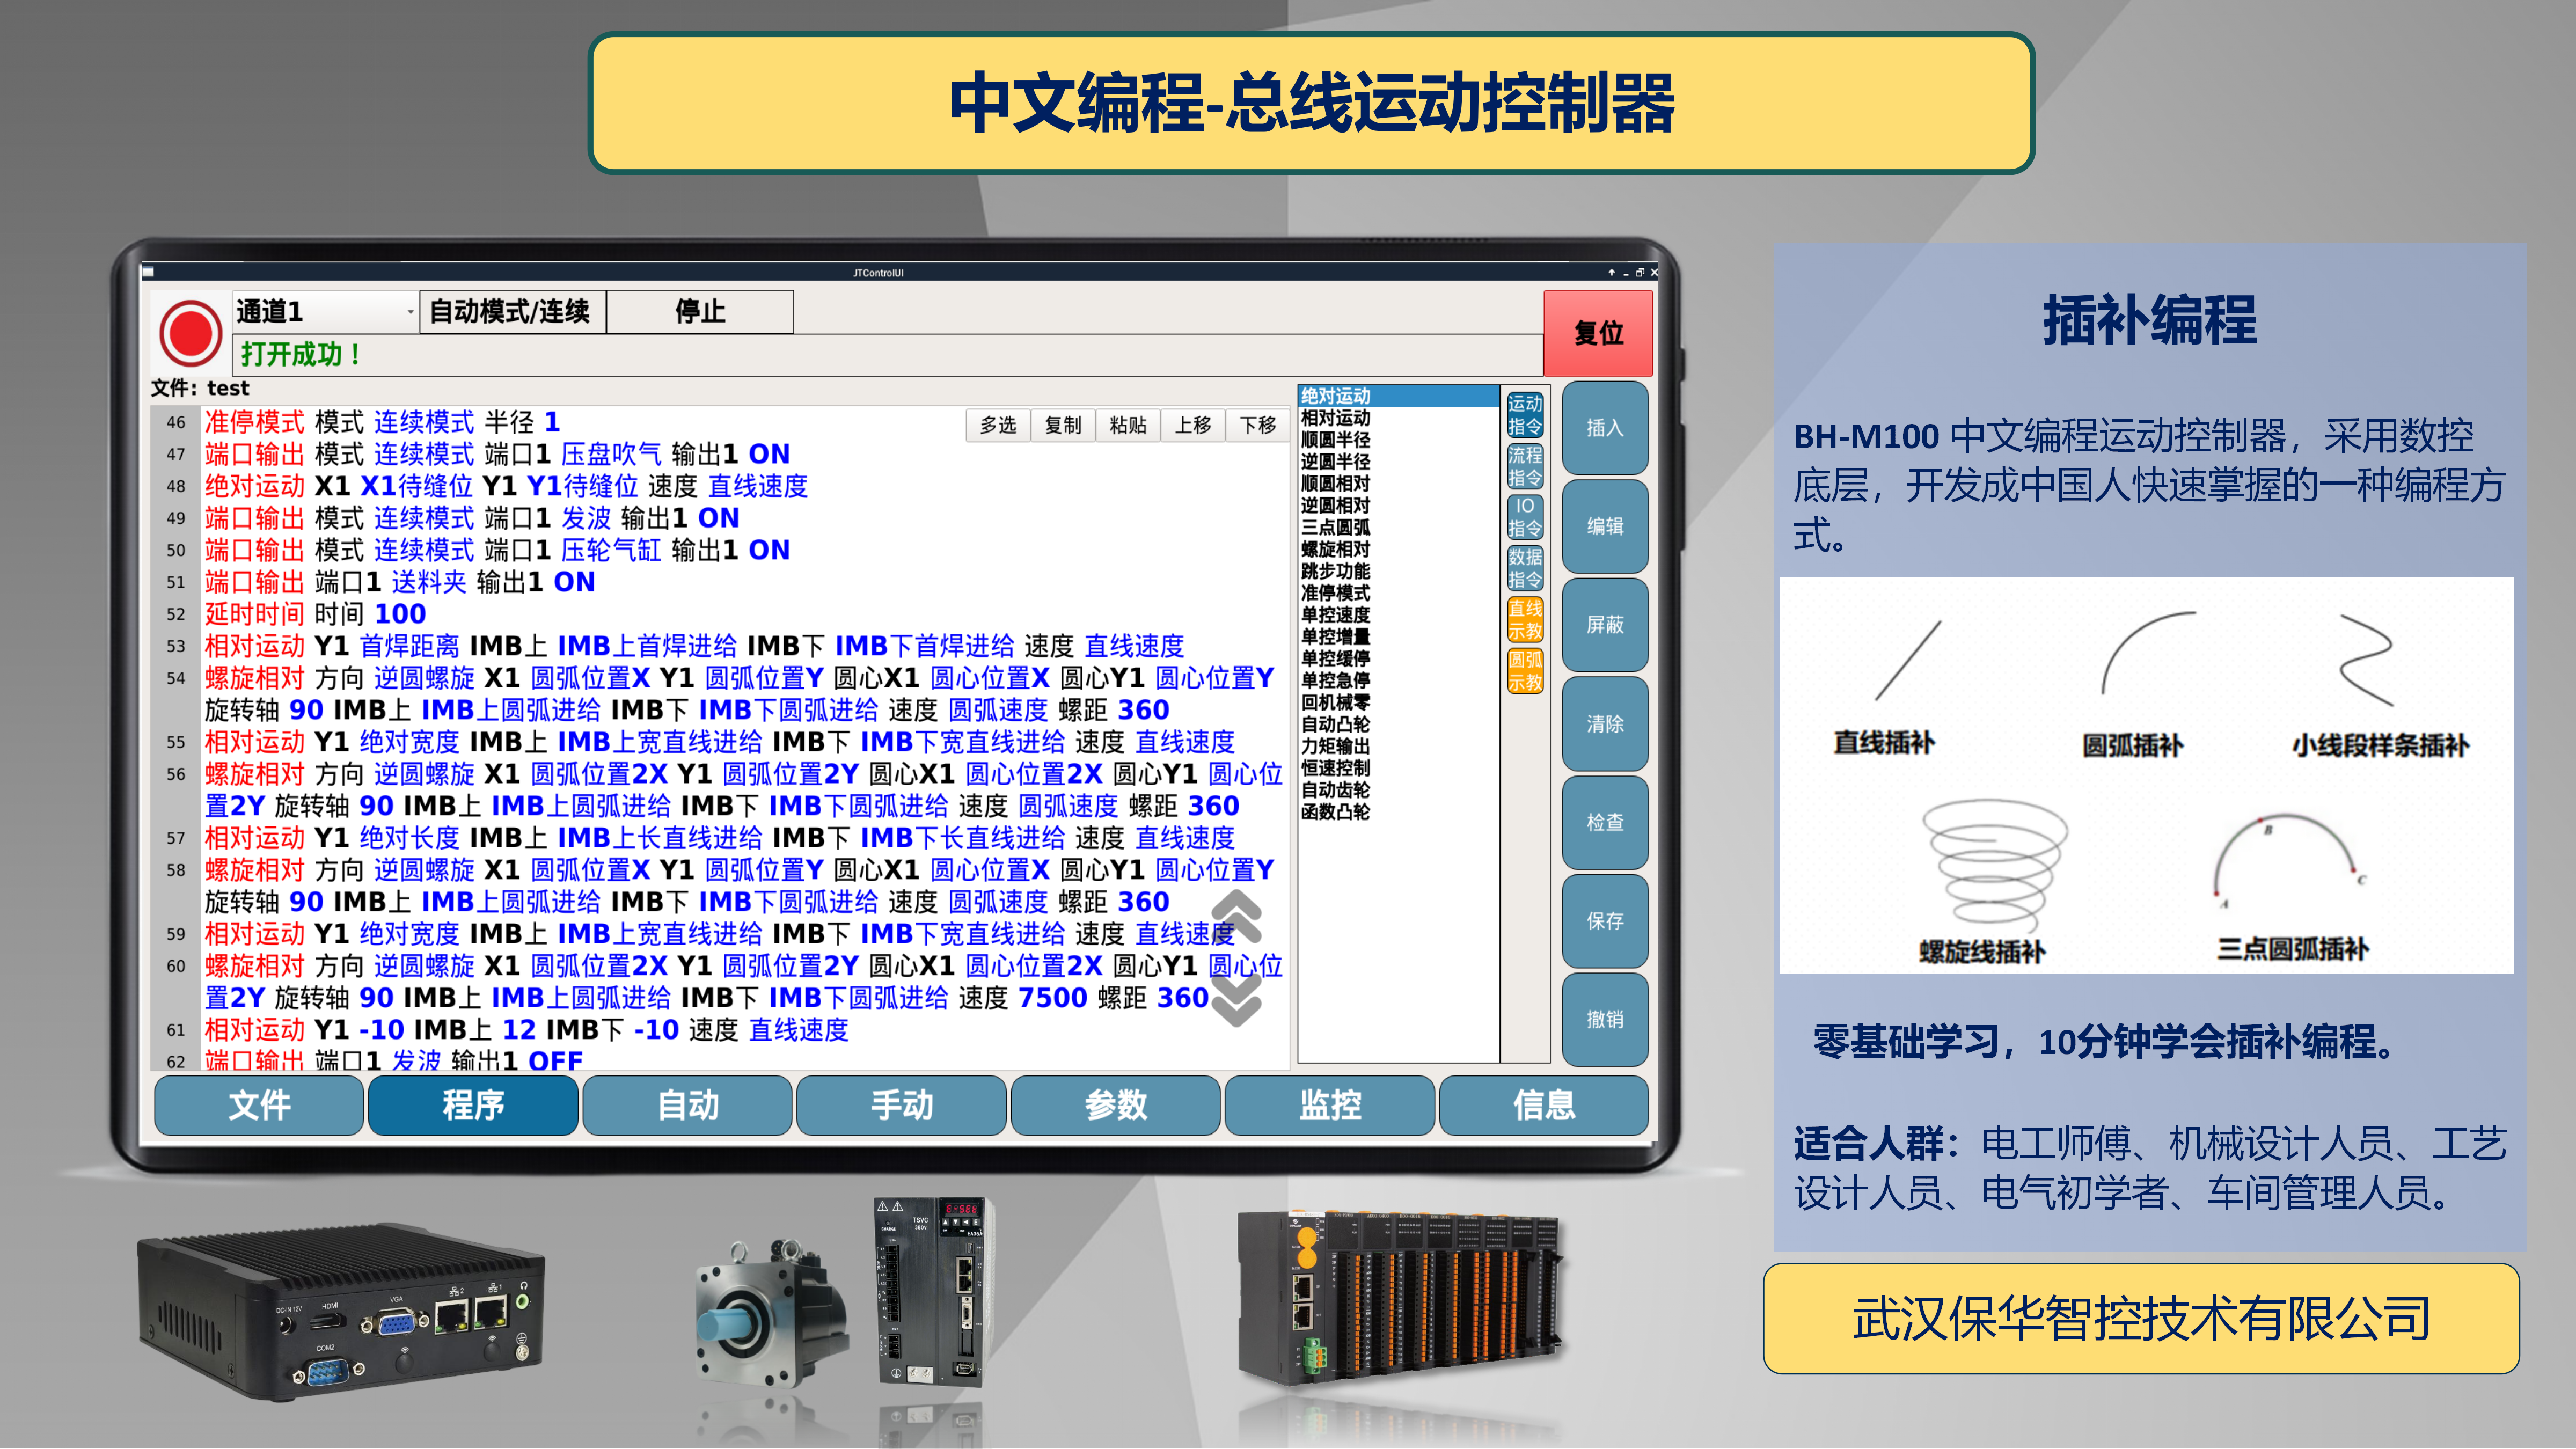Open 直线示教 line teaching
The image size is (2576, 1449).
[1525, 620]
